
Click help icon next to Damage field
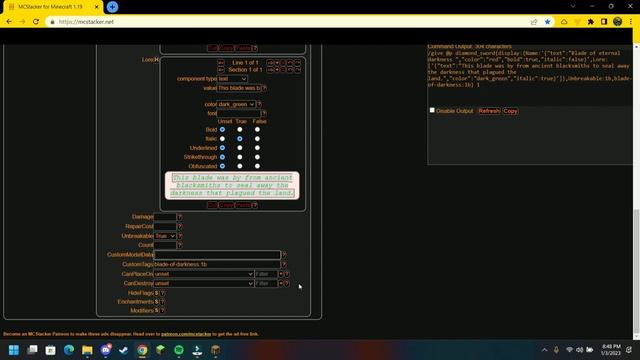point(180,217)
